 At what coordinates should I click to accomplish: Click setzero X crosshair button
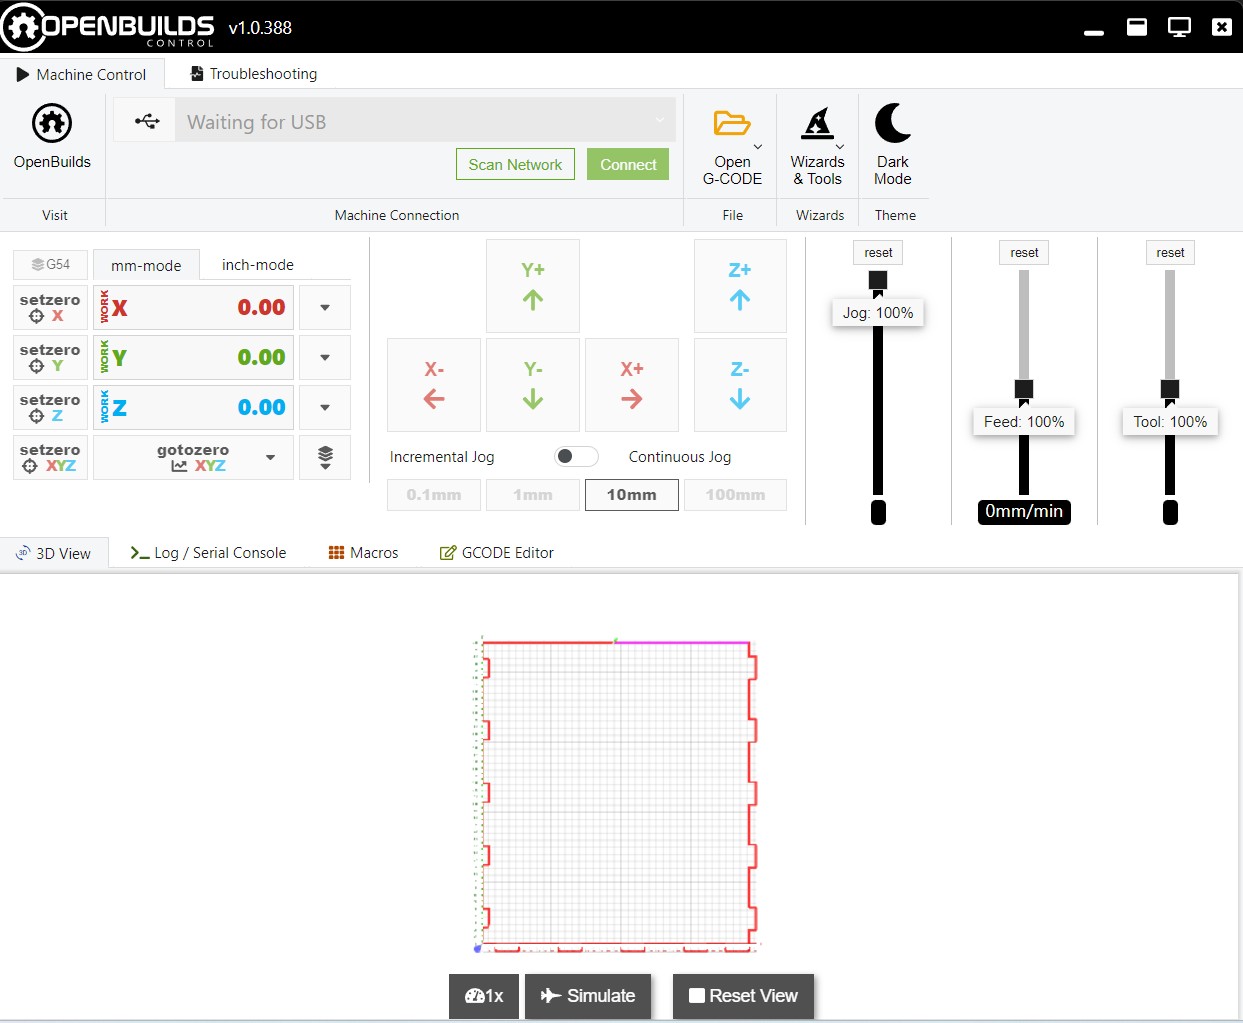tap(50, 308)
